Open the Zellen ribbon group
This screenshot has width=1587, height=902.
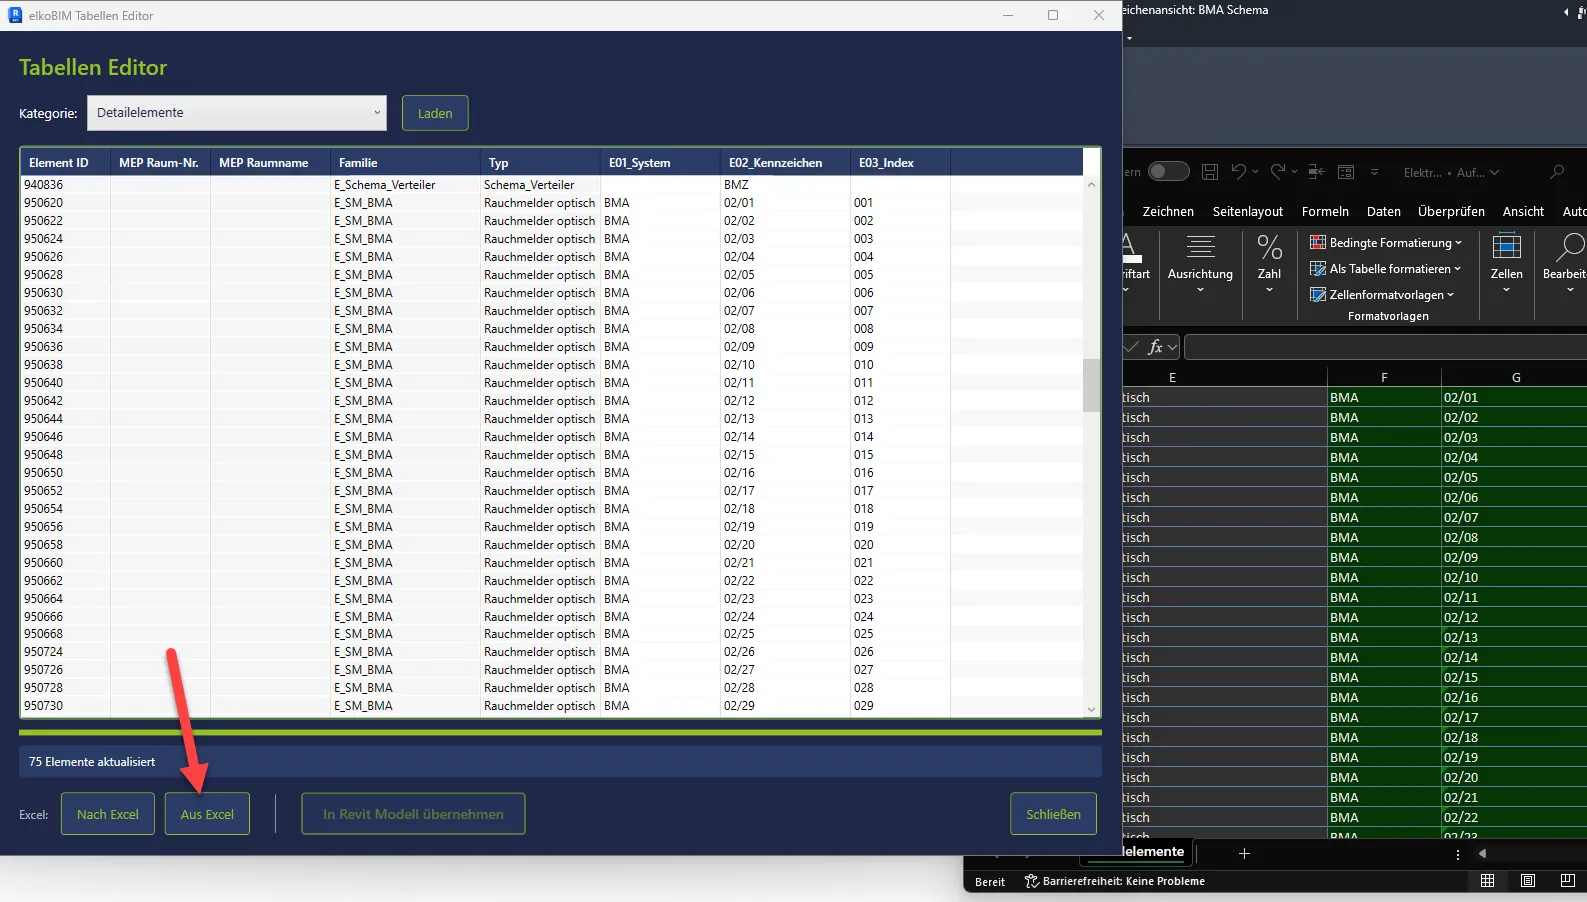pos(1506,263)
